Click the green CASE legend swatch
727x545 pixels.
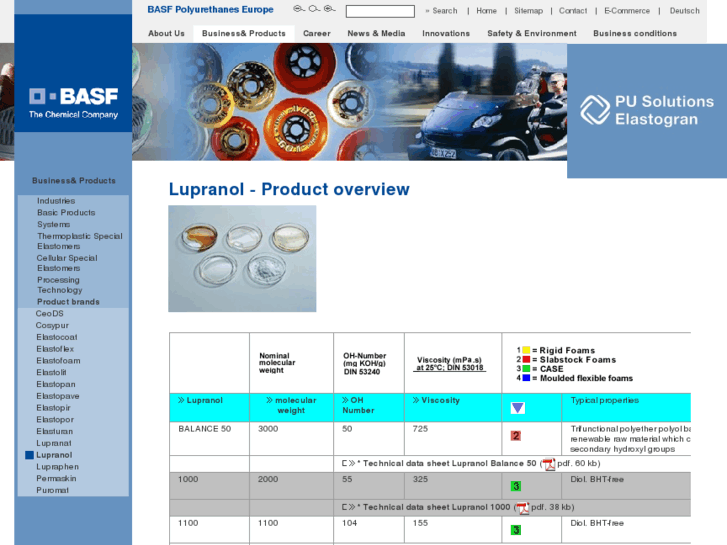pyautogui.click(x=526, y=369)
